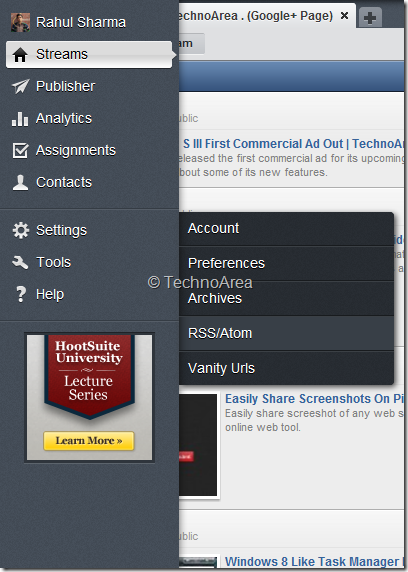Image resolution: width=408 pixels, height=572 pixels.
Task: Add a new tab with plus button
Action: click(x=370, y=18)
